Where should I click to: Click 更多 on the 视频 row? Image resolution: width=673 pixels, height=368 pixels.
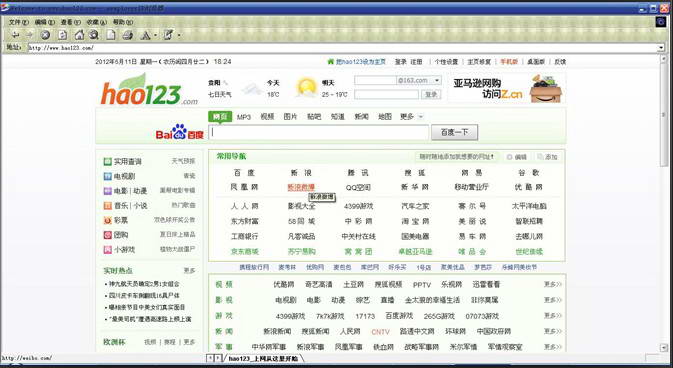pyautogui.click(x=553, y=284)
